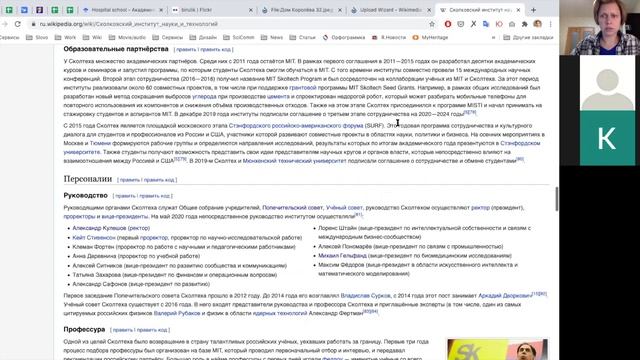Open the Владислав Сурков link
The height and width of the screenshot is (360, 640).
coord(365,296)
